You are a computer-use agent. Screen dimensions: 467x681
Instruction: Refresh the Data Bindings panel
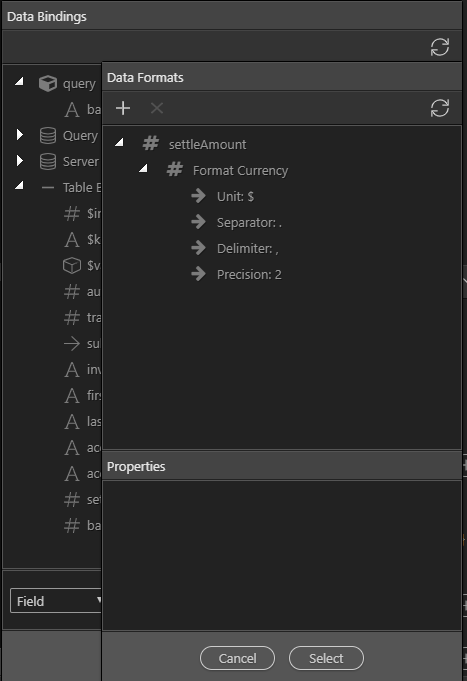point(440,47)
